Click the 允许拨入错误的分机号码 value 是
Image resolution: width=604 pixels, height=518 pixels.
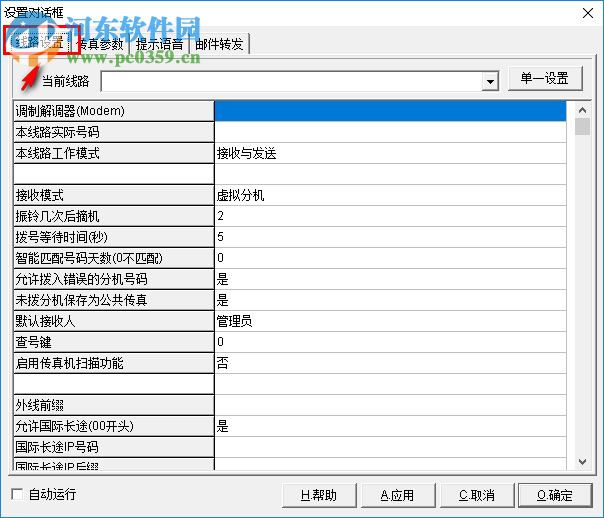pyautogui.click(x=390, y=279)
